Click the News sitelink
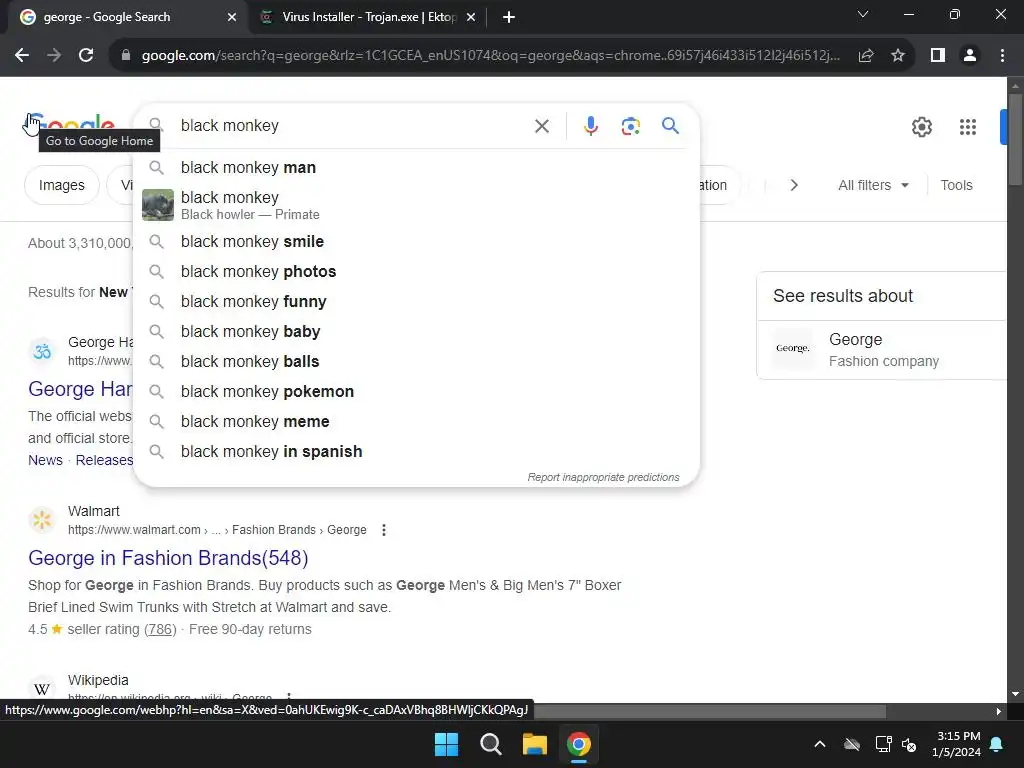 pos(45,460)
